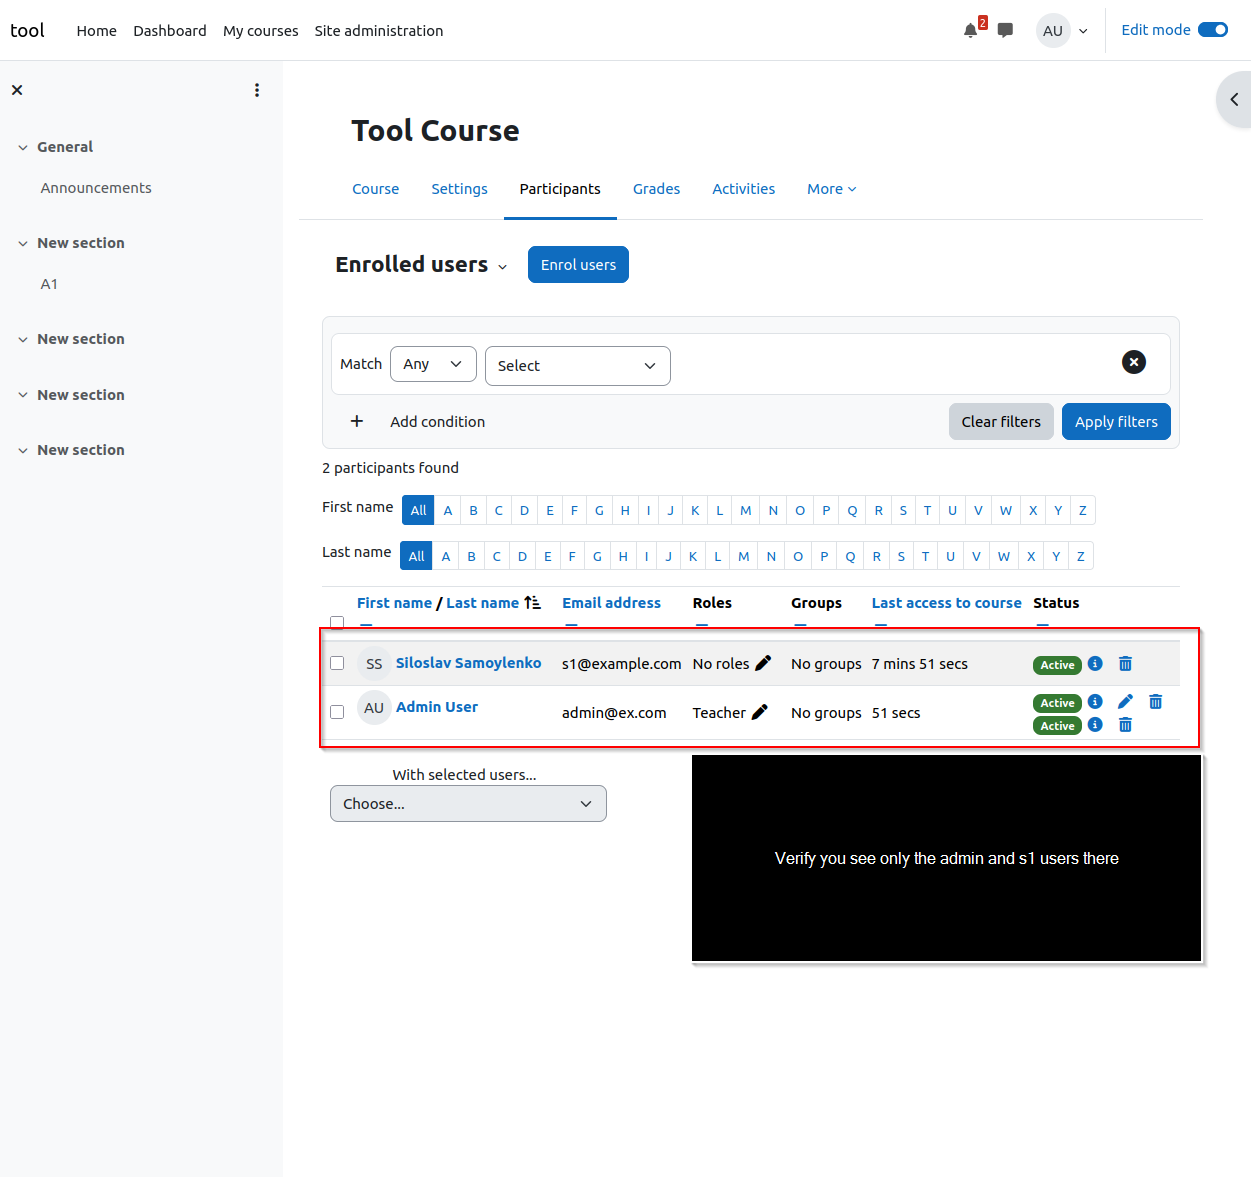Open the Grades tab

(656, 189)
